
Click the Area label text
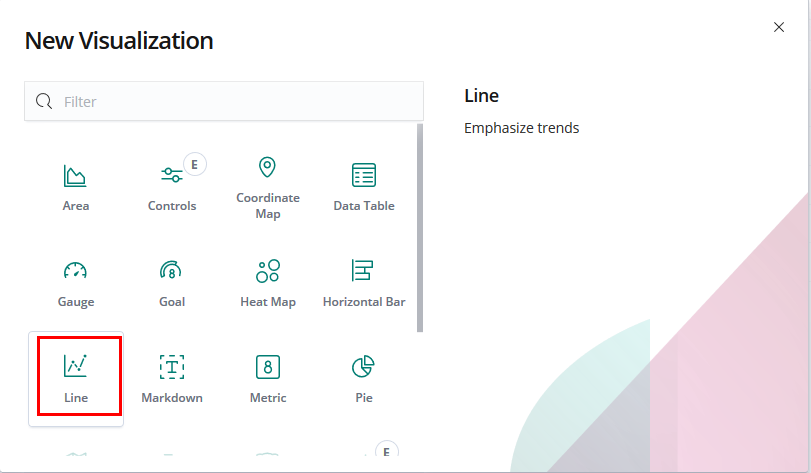click(76, 206)
